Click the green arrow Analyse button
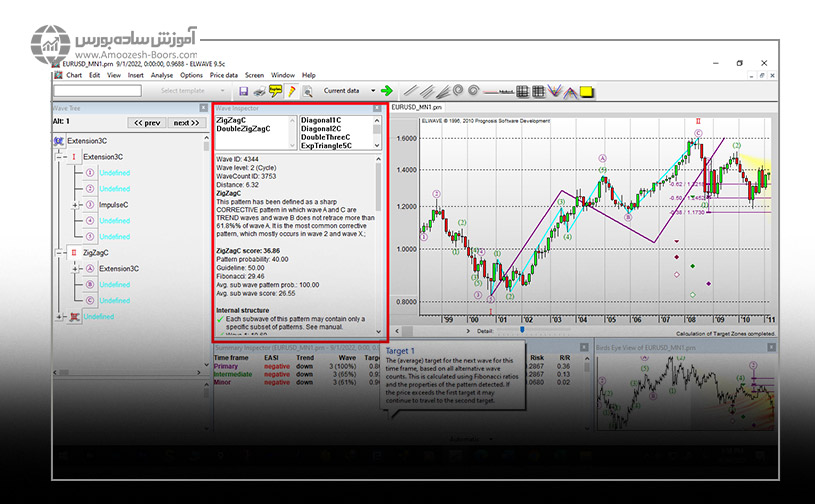The image size is (815, 504). (x=386, y=91)
